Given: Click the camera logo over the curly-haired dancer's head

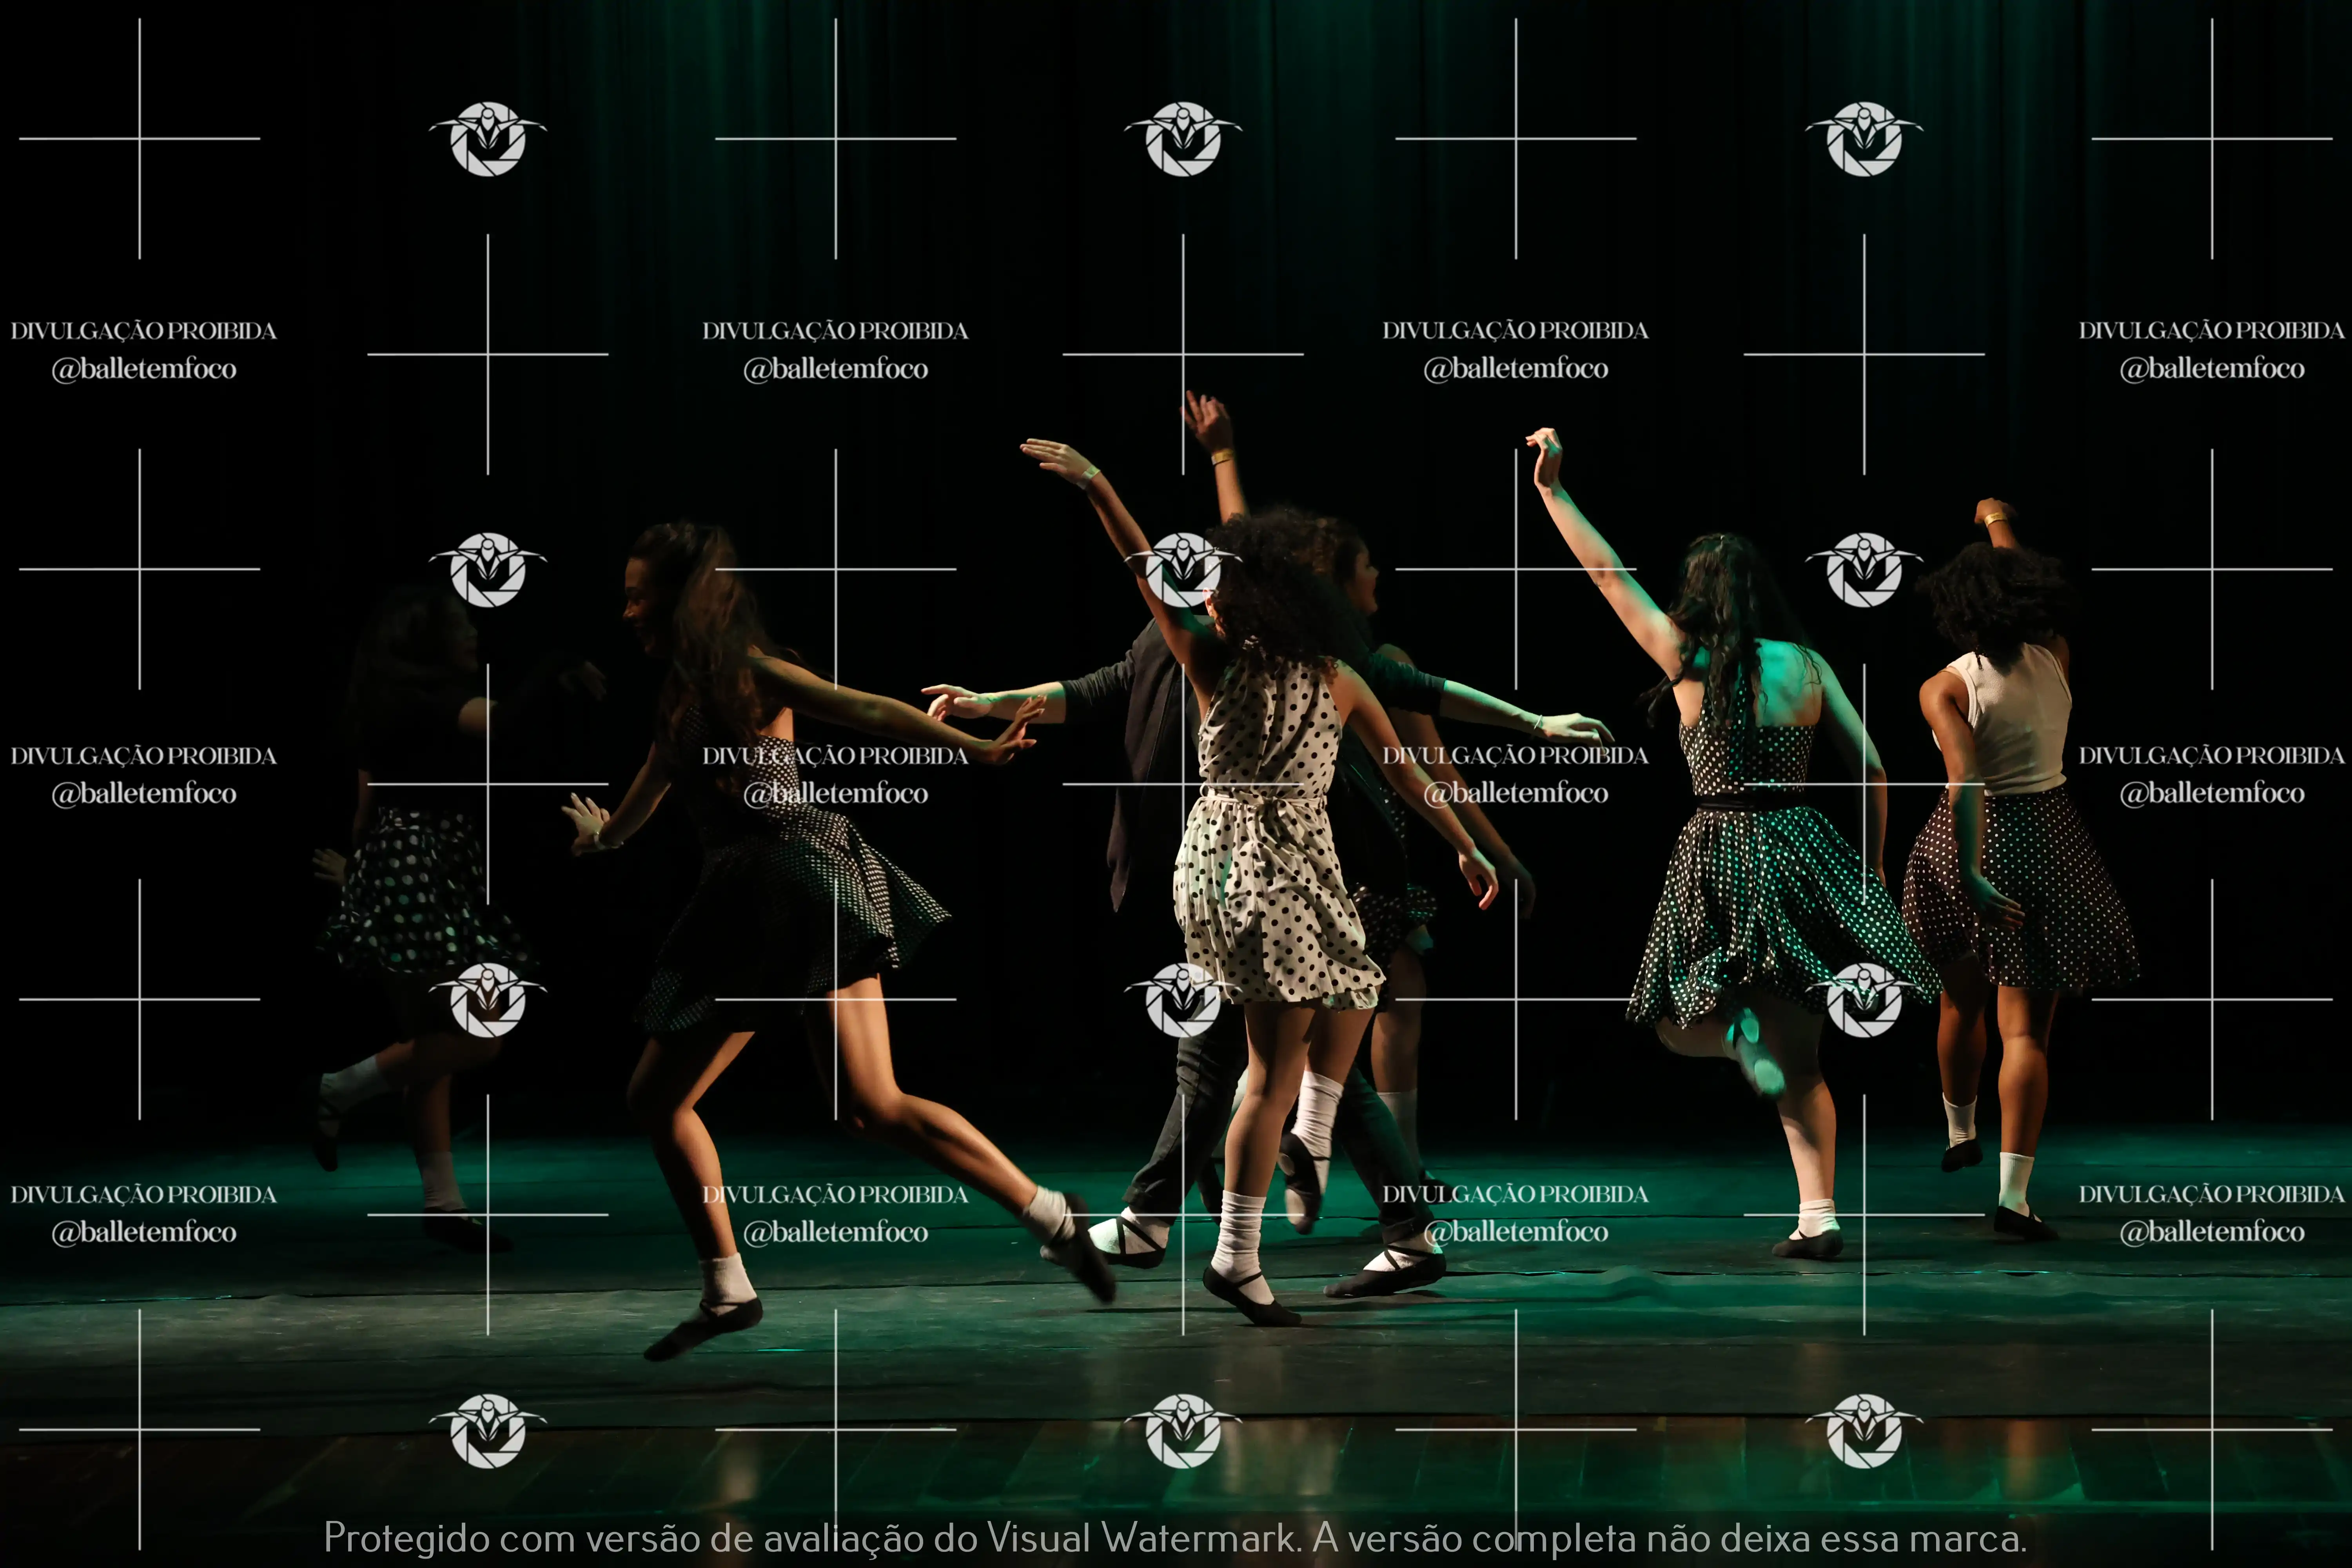Looking at the screenshot, I should pos(1183,570).
